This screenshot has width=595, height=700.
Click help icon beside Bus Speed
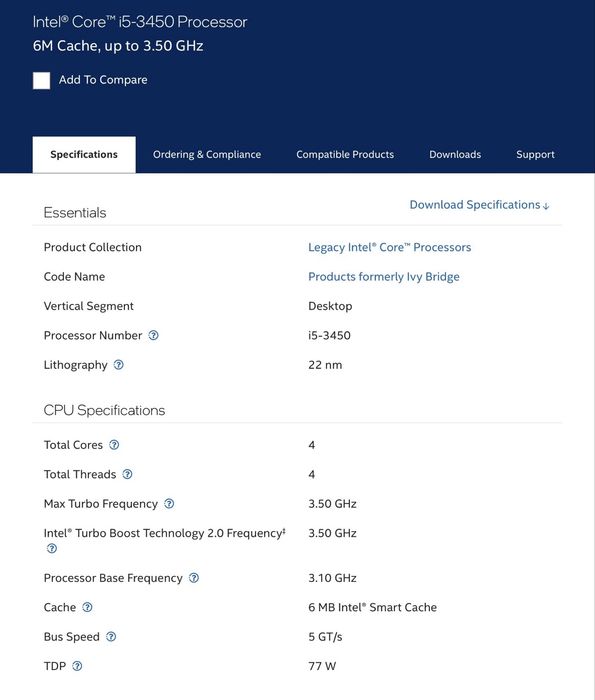111,637
